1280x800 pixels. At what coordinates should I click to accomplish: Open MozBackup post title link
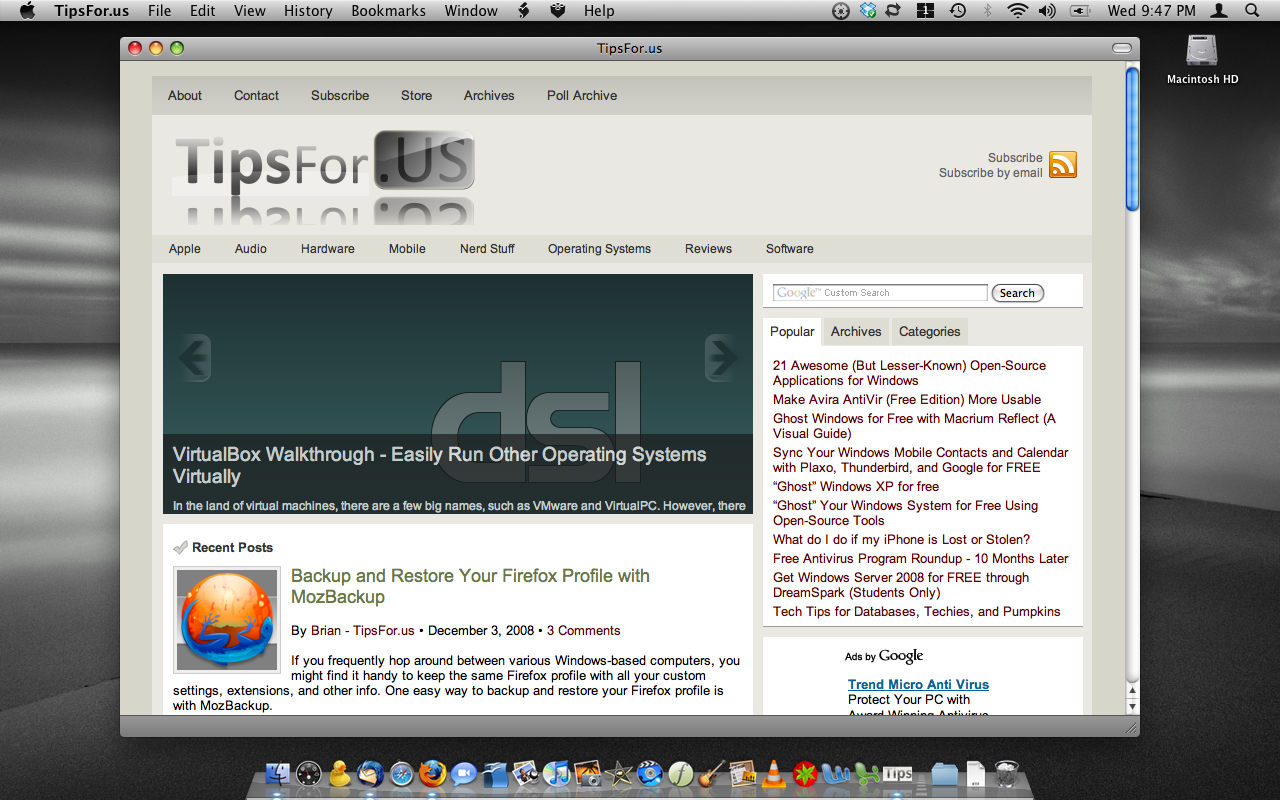pyautogui.click(x=470, y=586)
